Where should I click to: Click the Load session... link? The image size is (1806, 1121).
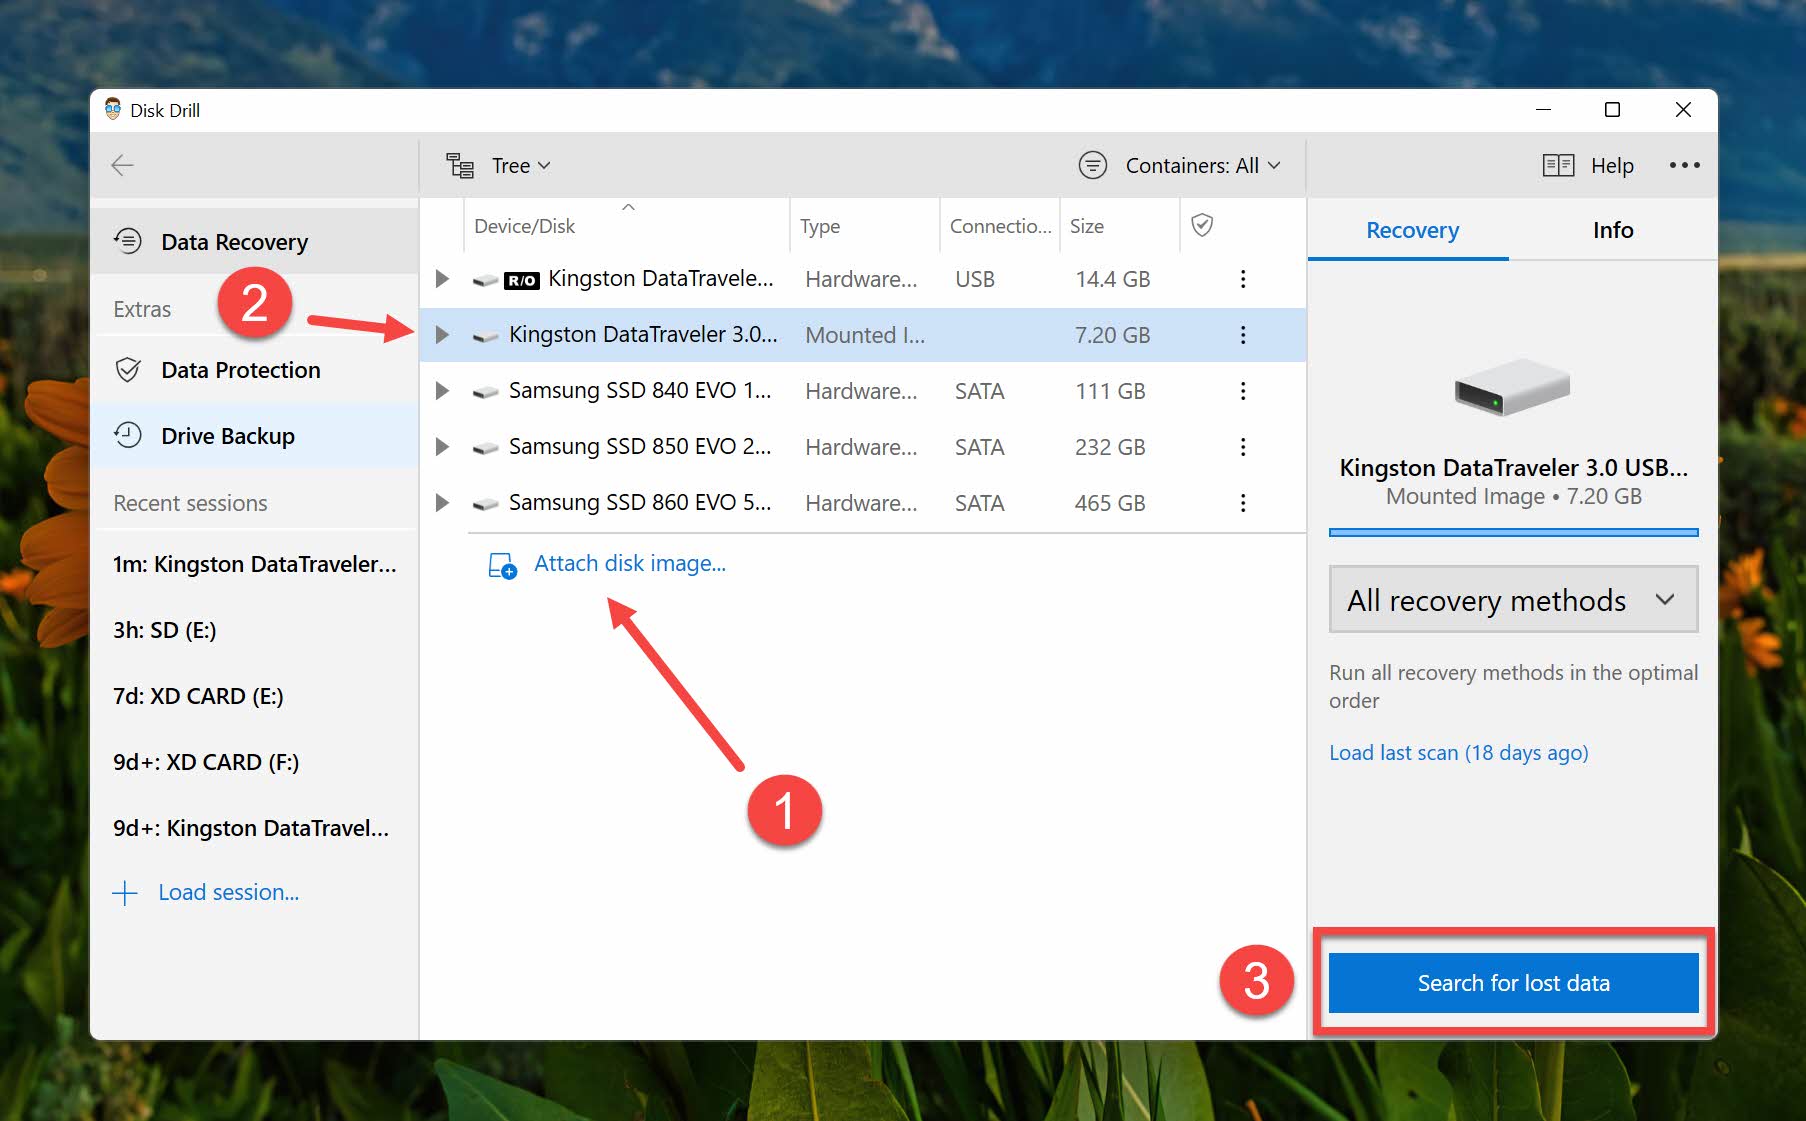pyautogui.click(x=228, y=892)
